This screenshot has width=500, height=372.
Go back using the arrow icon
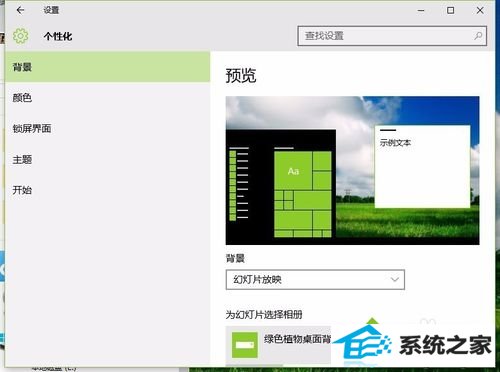coord(20,10)
